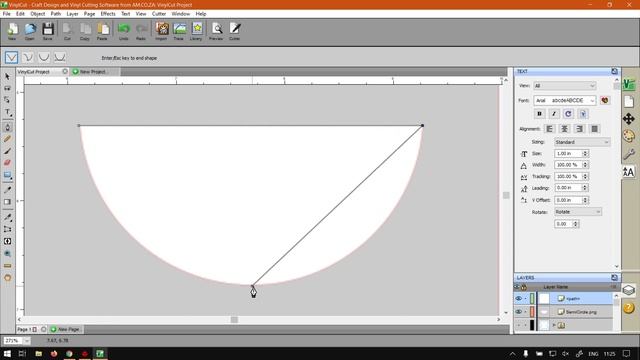The width and height of the screenshot is (640, 360).
Task: Open the File menu
Action: [x=7, y=14]
